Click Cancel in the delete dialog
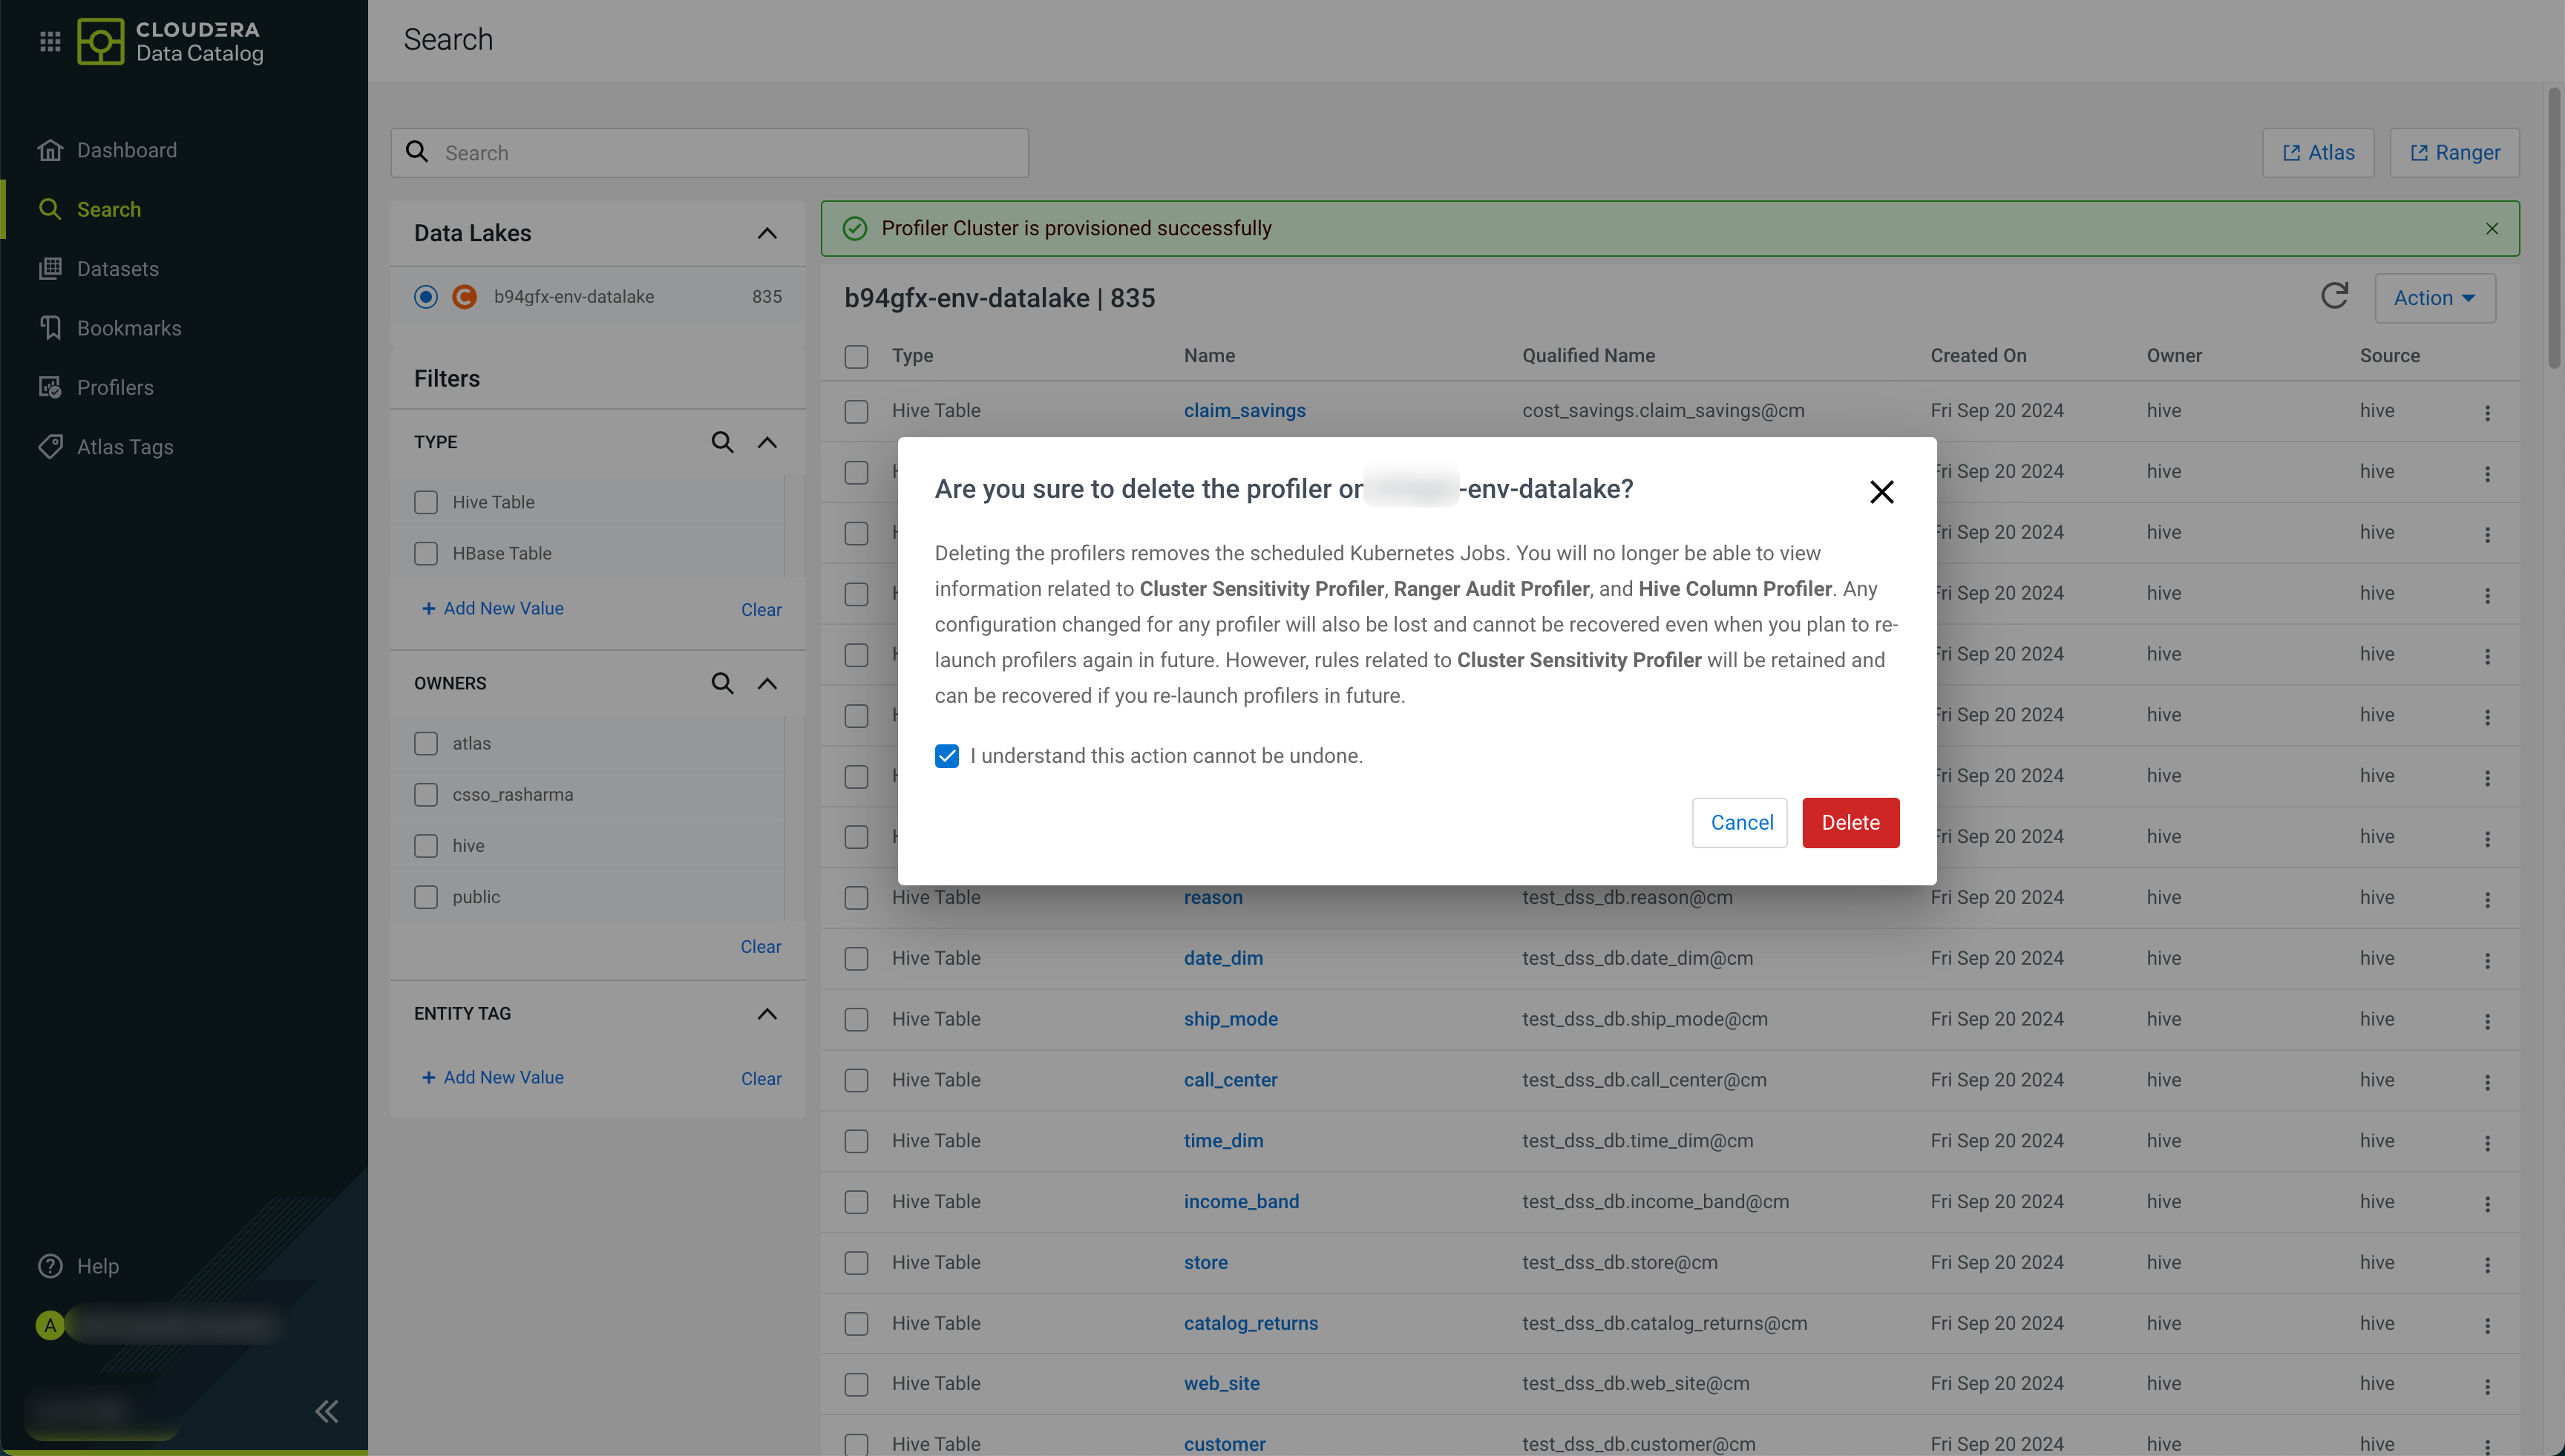2565x1456 pixels. tap(1740, 822)
